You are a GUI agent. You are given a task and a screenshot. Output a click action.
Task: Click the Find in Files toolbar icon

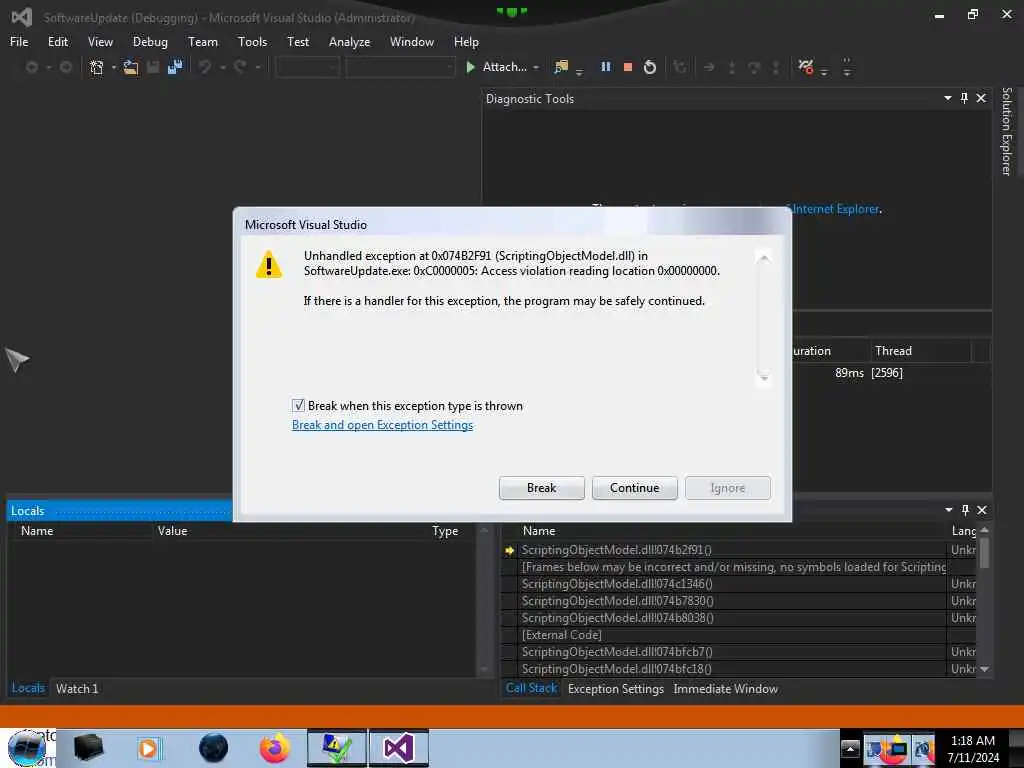coord(560,67)
